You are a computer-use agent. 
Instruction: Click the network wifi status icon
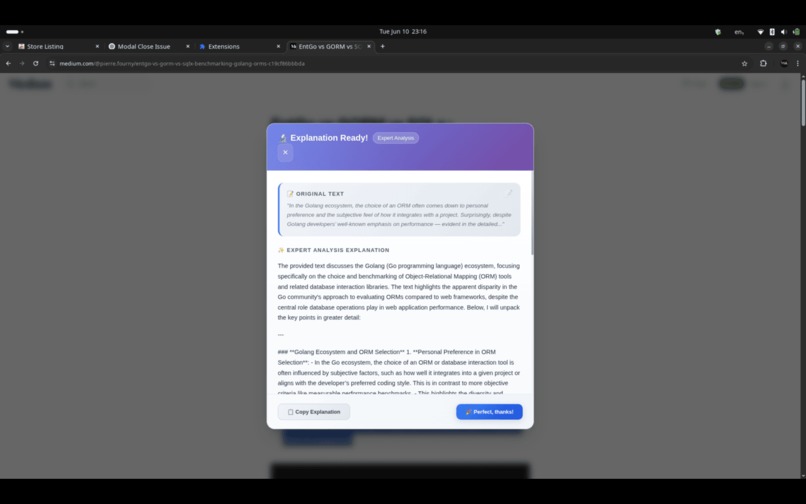(x=760, y=32)
